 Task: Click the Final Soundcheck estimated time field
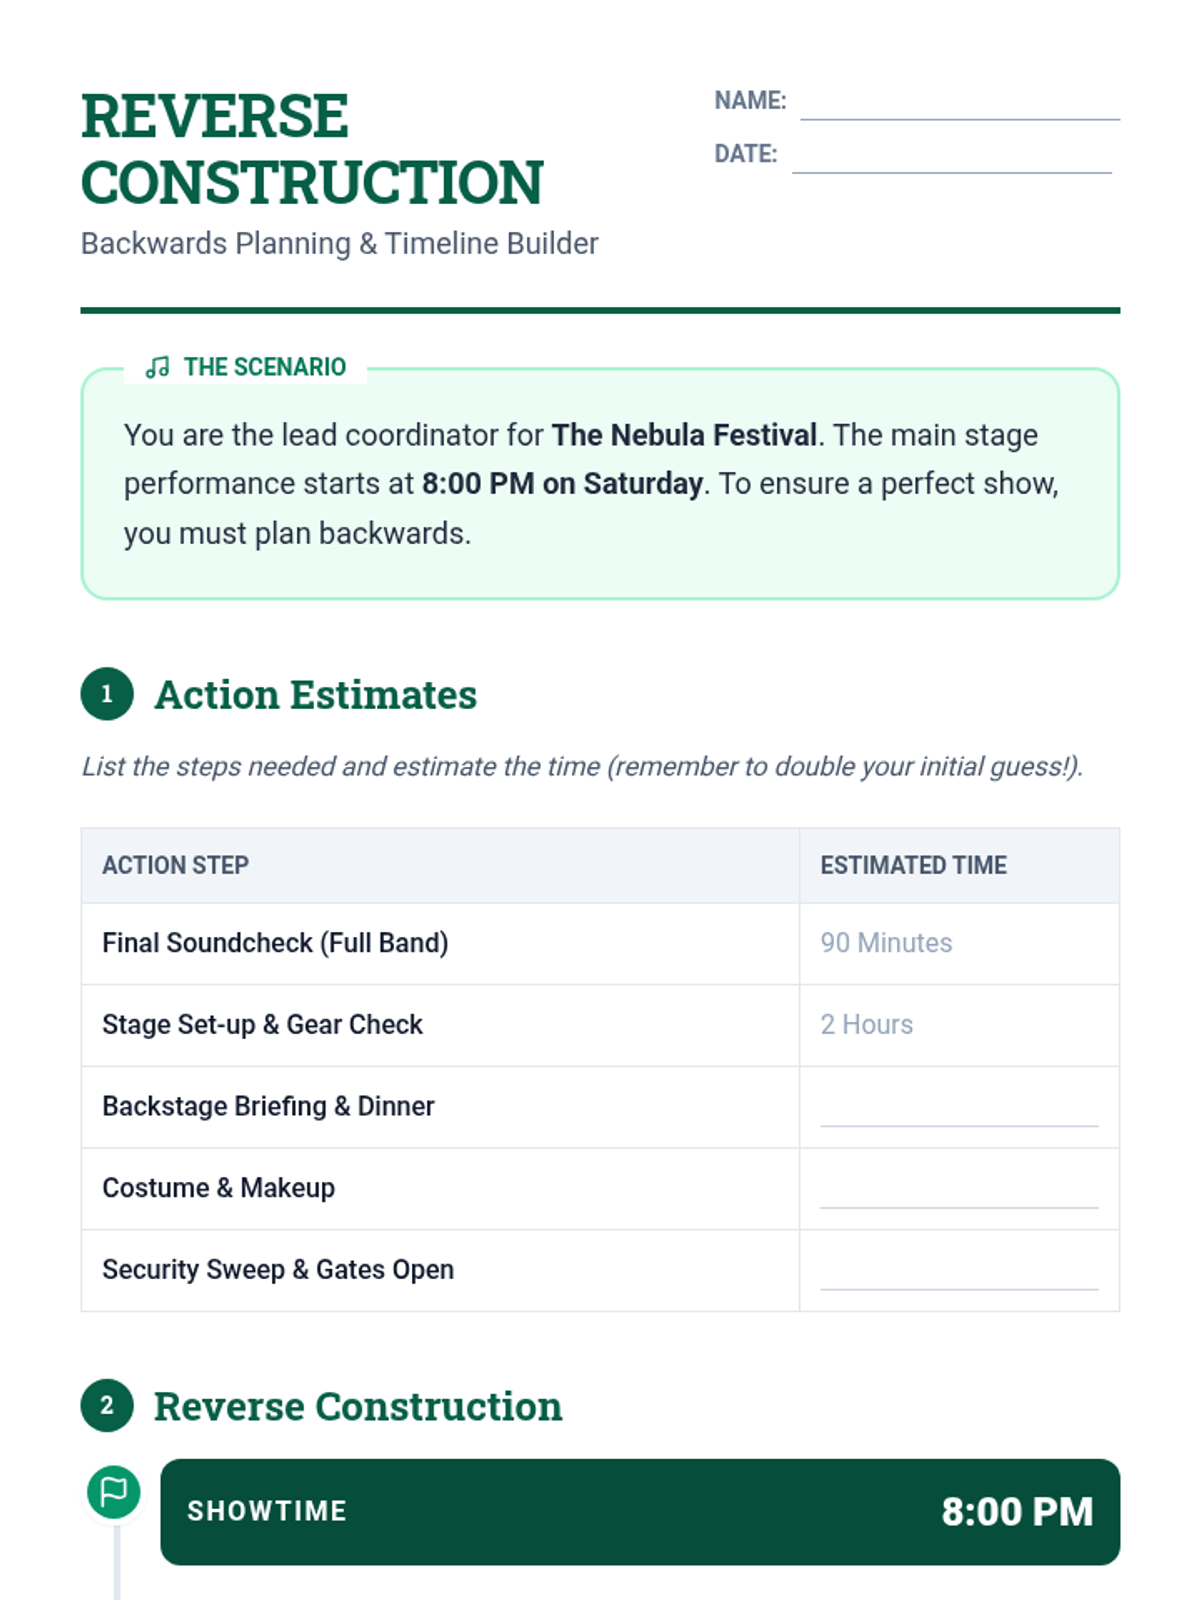tap(958, 943)
